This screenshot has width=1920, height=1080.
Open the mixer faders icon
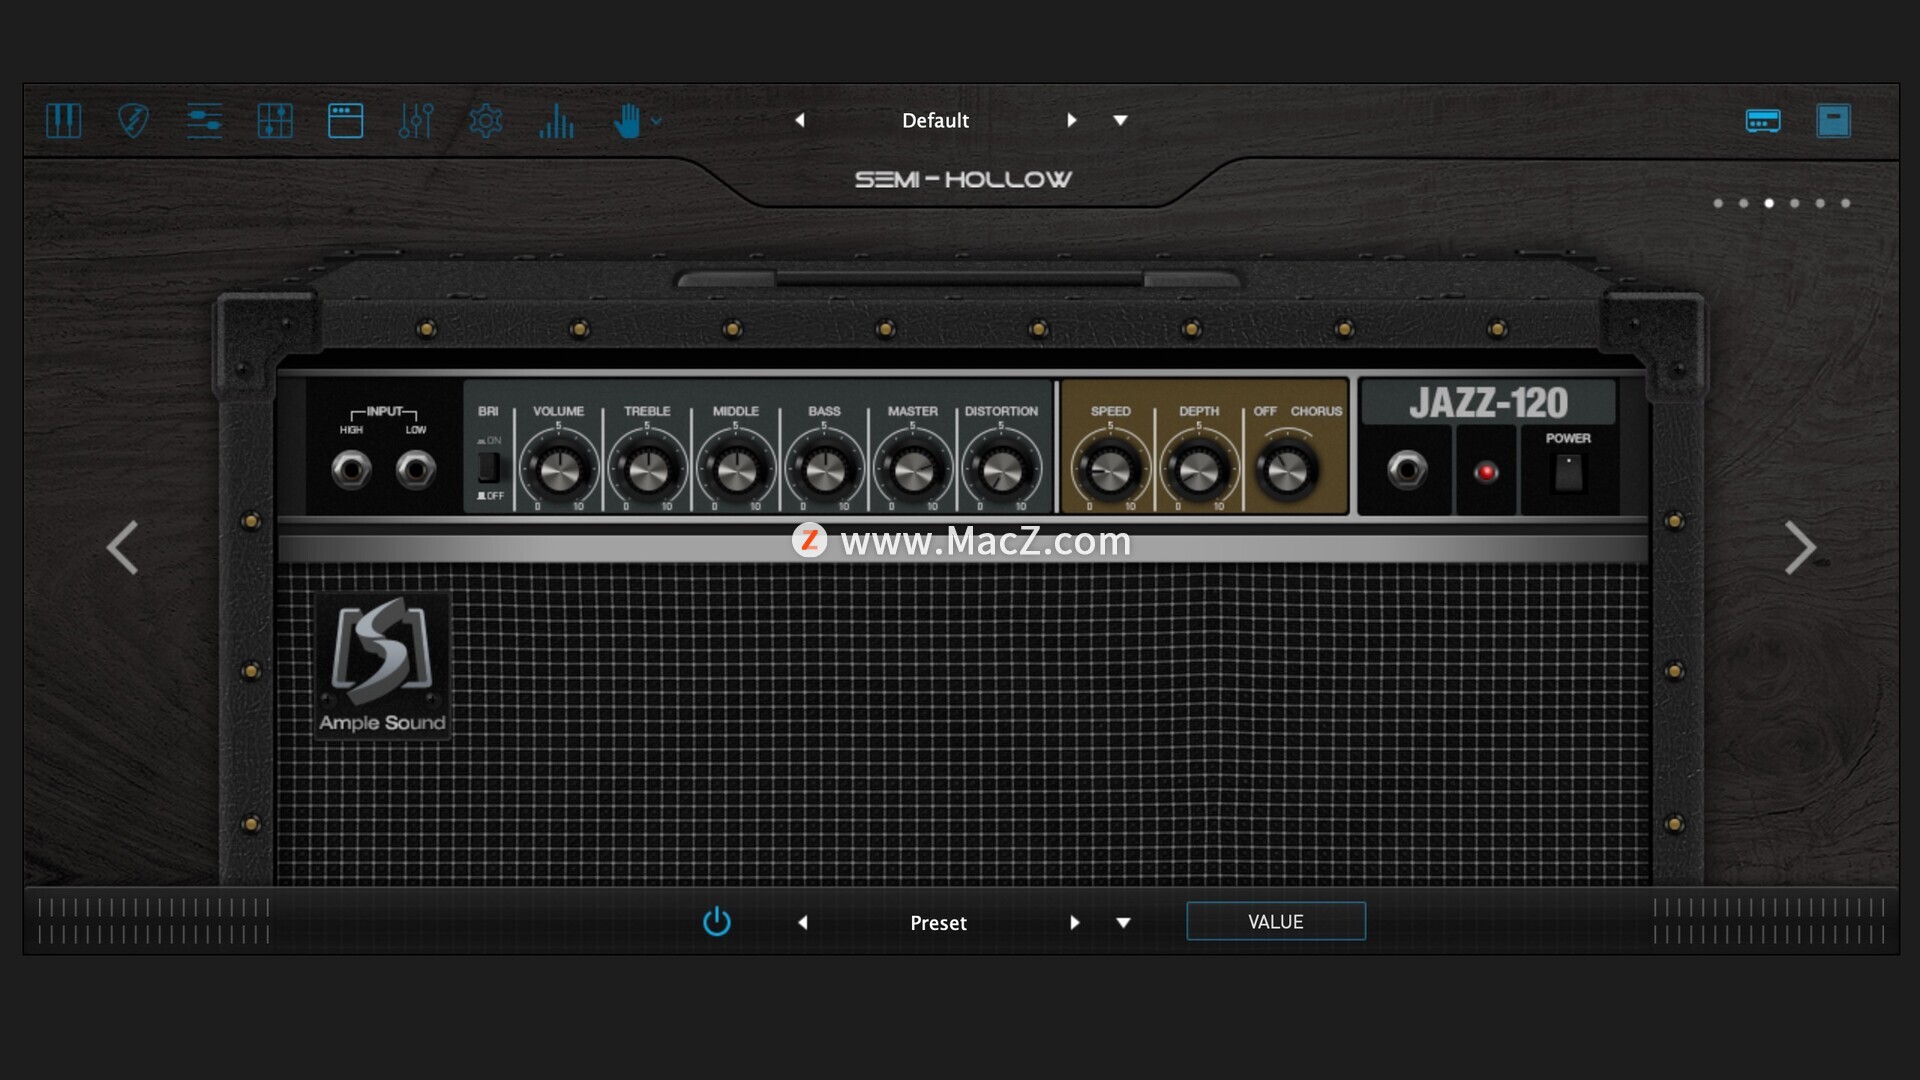pyautogui.click(x=416, y=121)
